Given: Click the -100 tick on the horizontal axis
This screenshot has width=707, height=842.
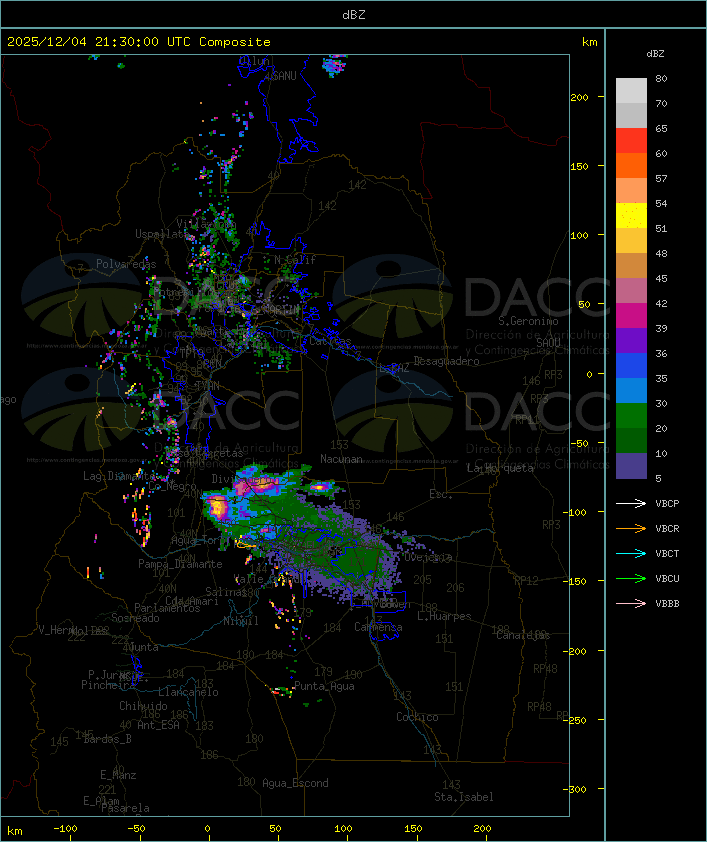Looking at the screenshot, I should tap(65, 829).
